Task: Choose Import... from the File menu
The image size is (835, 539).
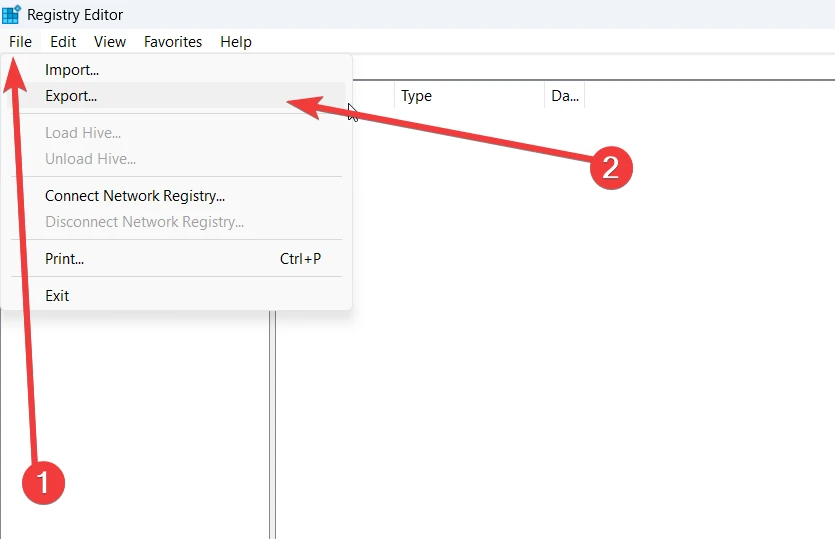Action: [x=176, y=70]
